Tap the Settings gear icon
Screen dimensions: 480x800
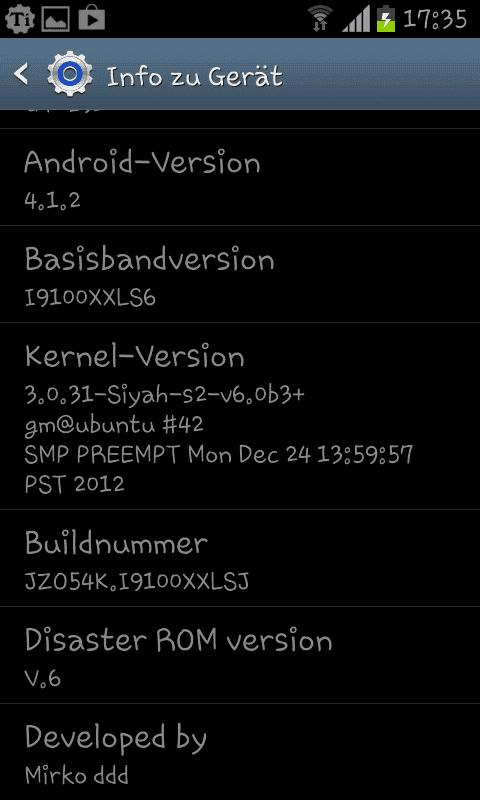(x=70, y=75)
